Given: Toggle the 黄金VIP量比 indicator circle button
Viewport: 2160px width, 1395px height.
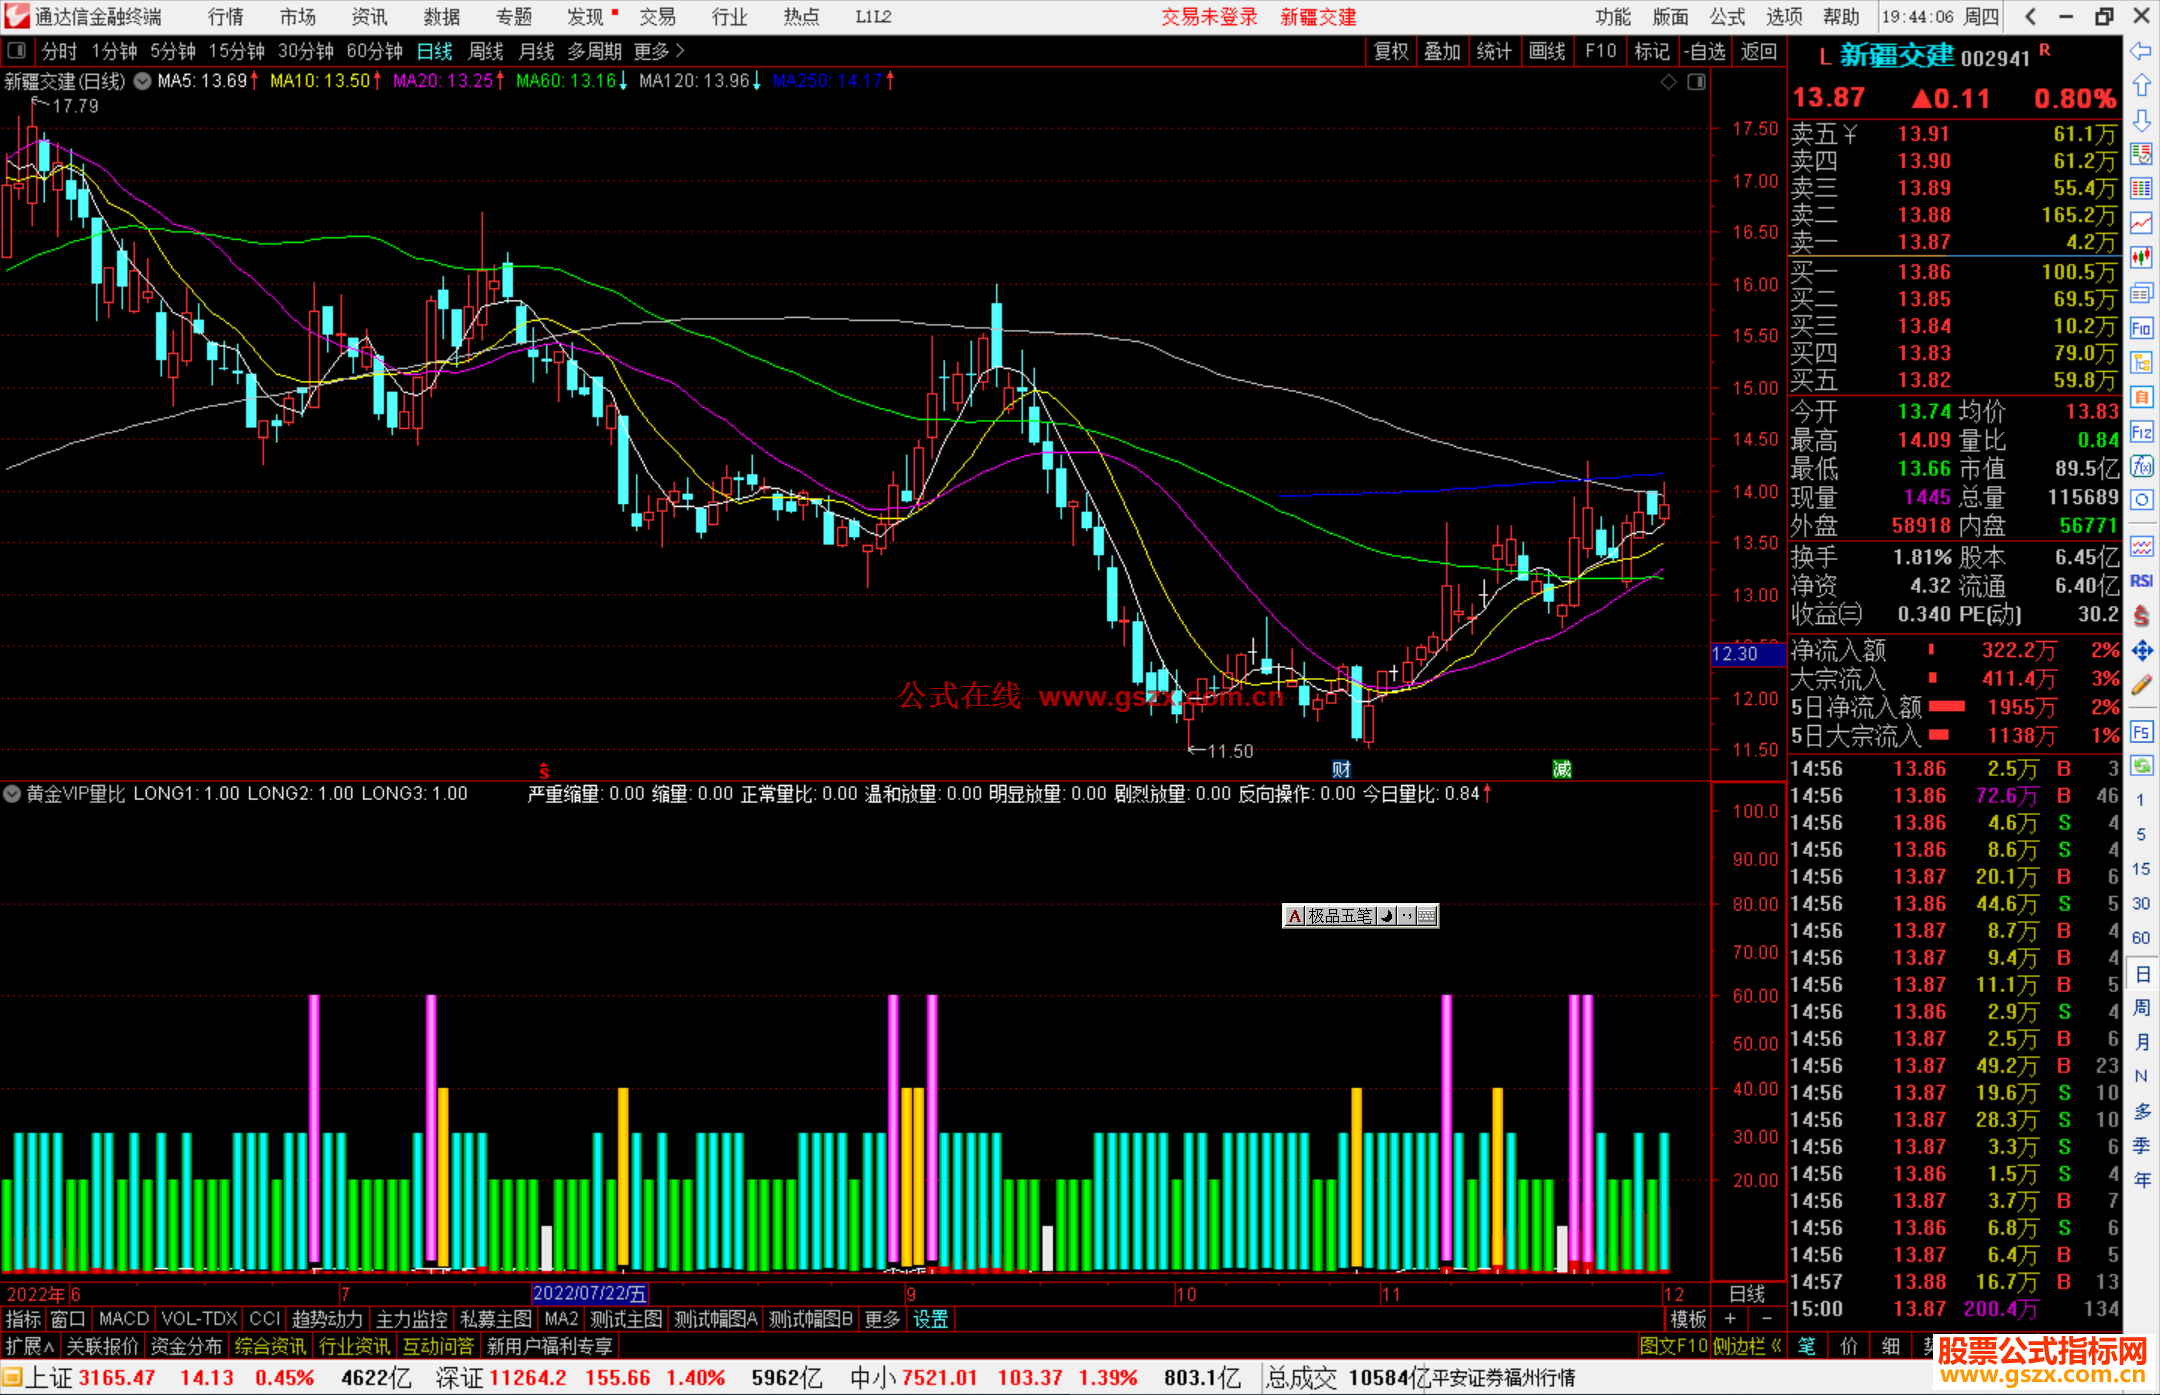Looking at the screenshot, I should (x=12, y=794).
